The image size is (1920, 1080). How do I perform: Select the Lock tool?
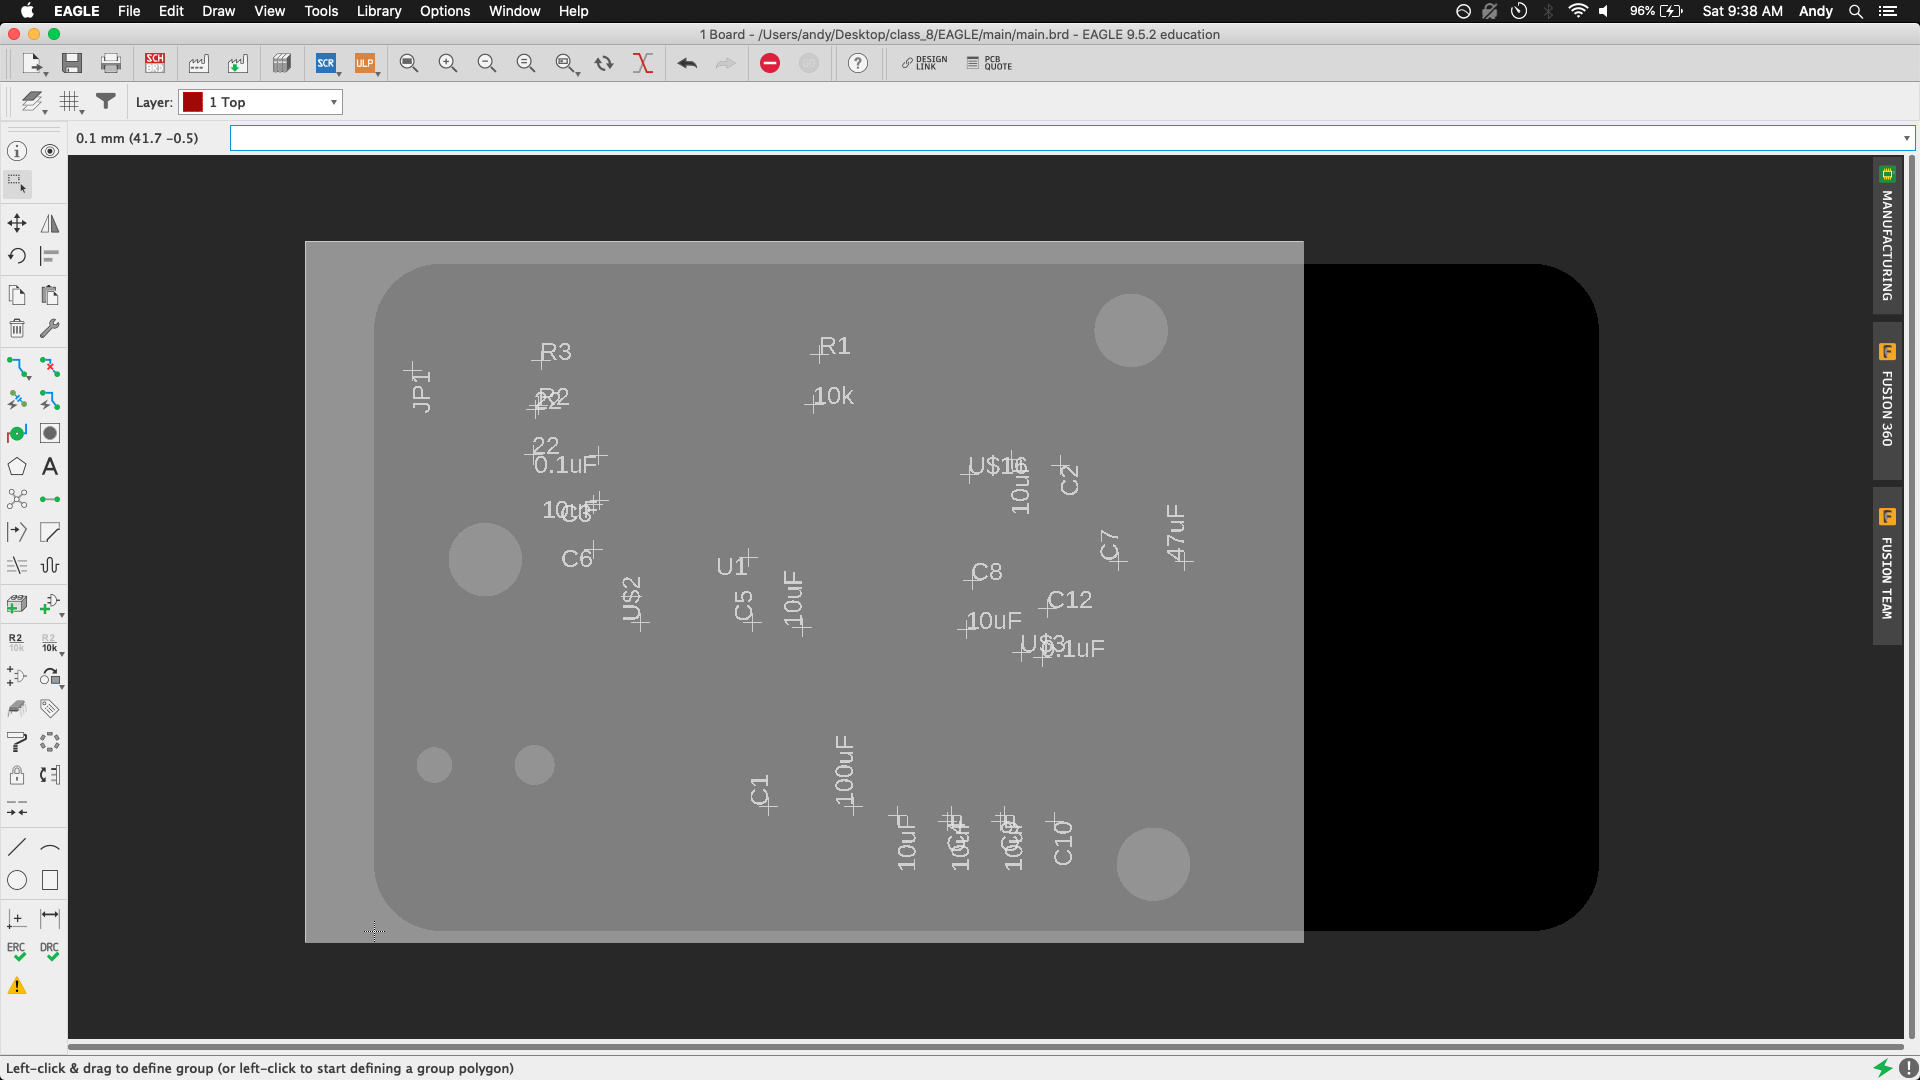(17, 775)
